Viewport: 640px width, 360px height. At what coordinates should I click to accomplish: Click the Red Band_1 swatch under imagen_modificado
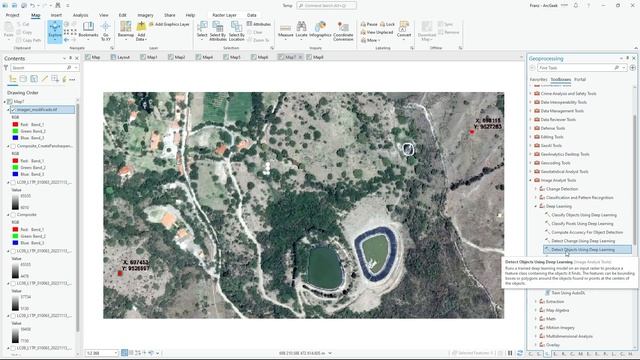(x=15, y=124)
